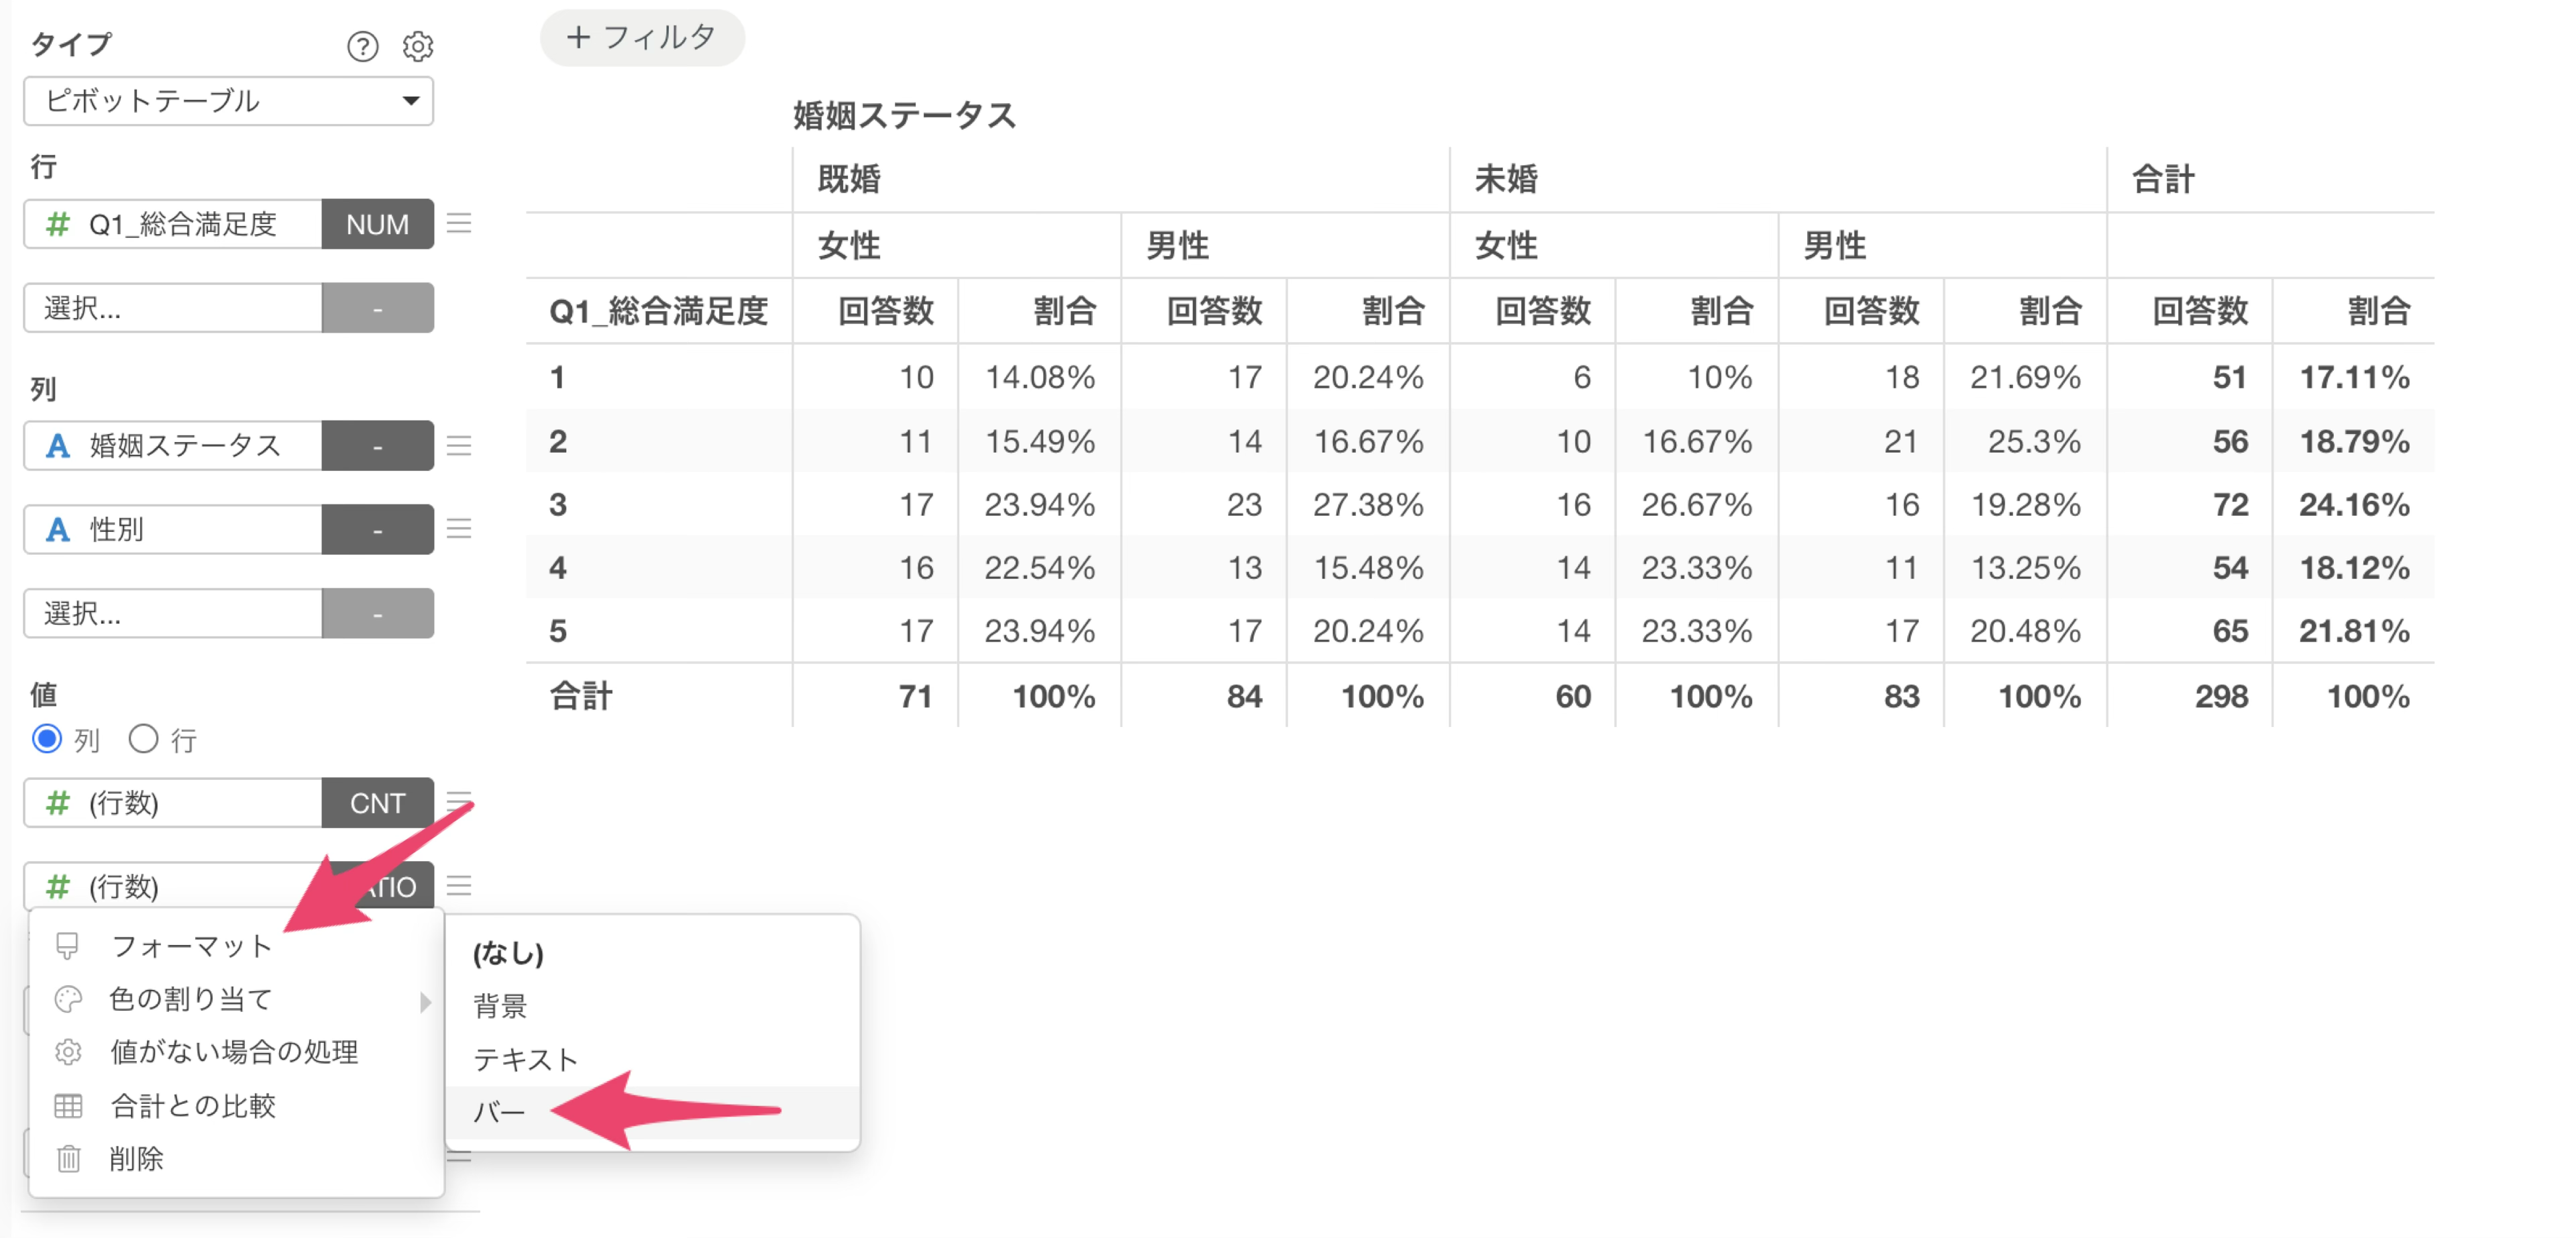Open chart settings gear icon
This screenshot has width=2576, height=1238.
tap(418, 46)
